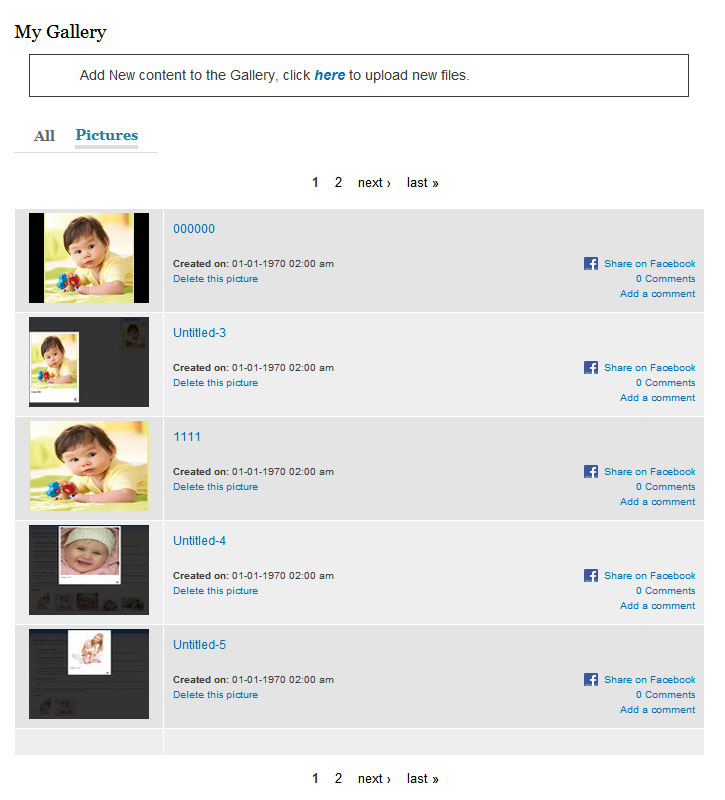The image size is (725, 800).
Task: Share Untitled-4 on Facebook text link
Action: 649,576
